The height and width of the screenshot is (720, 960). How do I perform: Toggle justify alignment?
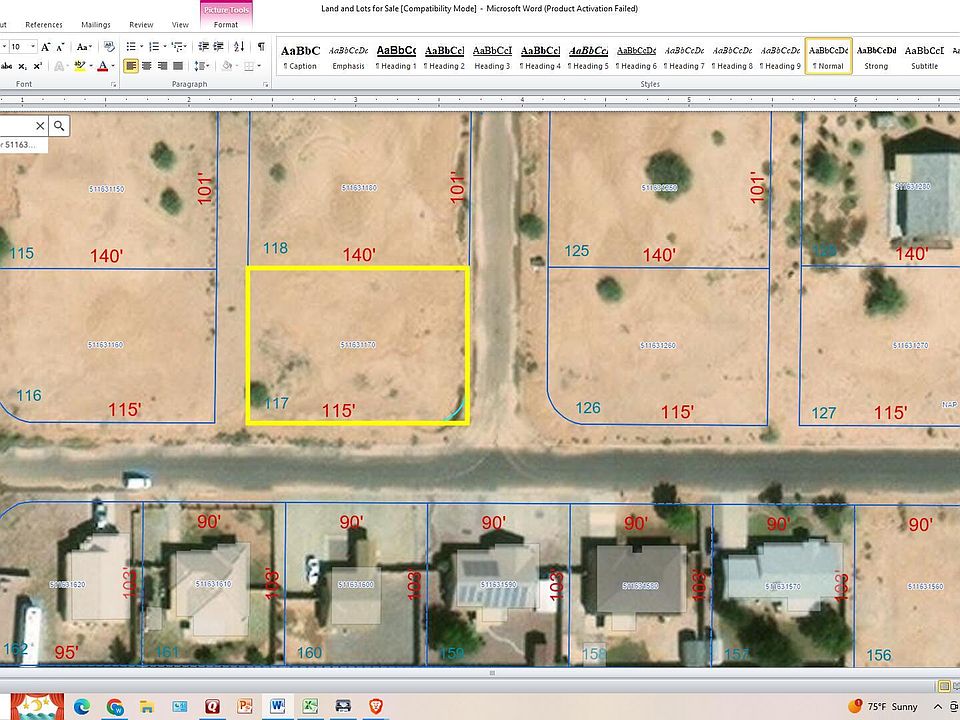[x=178, y=66]
